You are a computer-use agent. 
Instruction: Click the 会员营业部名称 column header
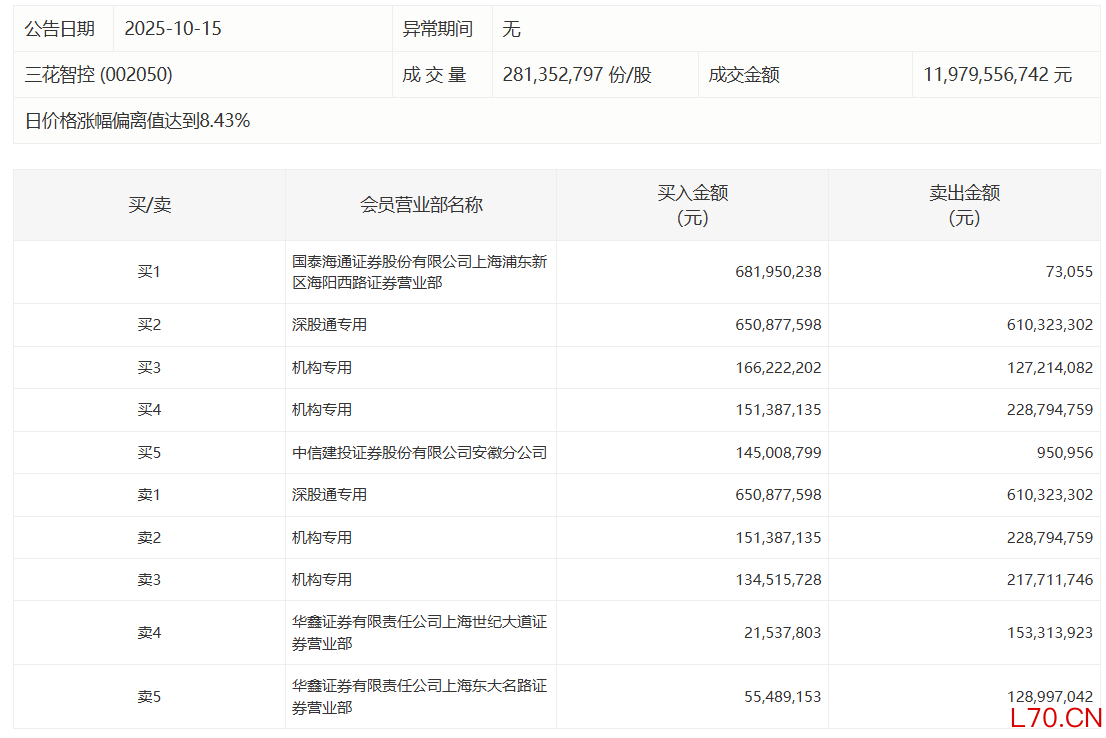(x=421, y=205)
